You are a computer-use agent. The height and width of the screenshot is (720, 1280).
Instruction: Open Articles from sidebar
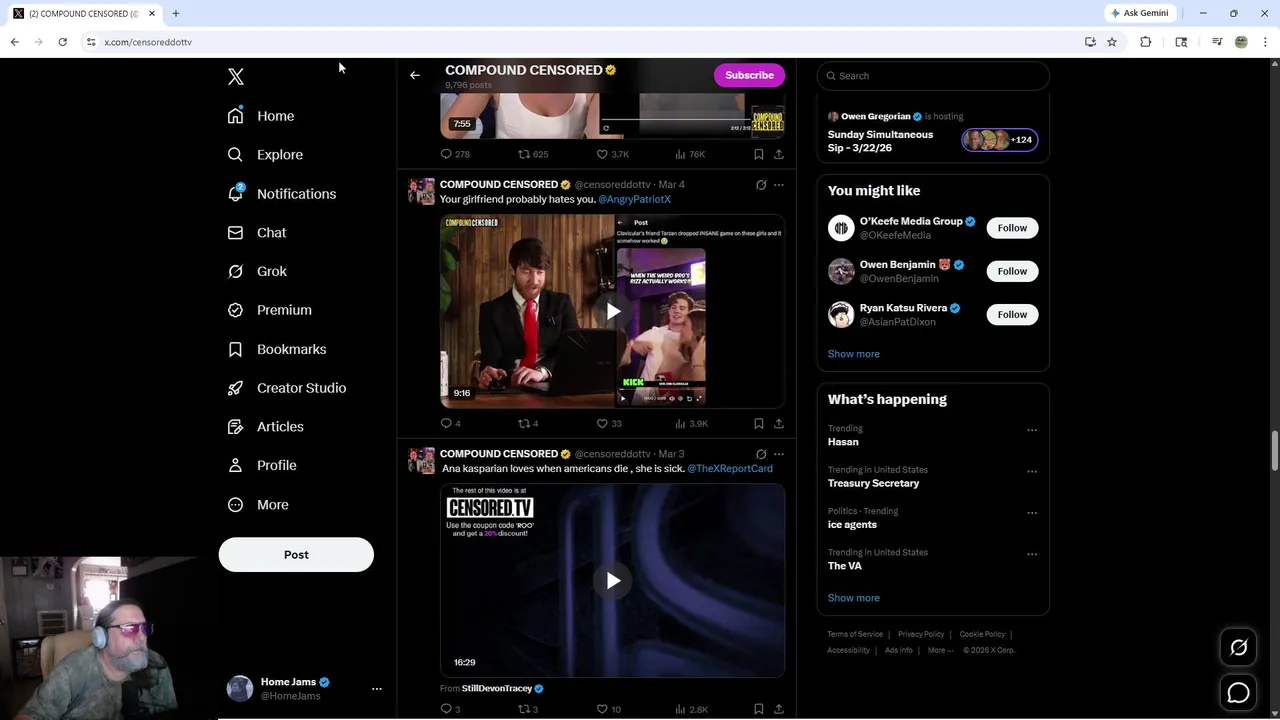coord(266,427)
